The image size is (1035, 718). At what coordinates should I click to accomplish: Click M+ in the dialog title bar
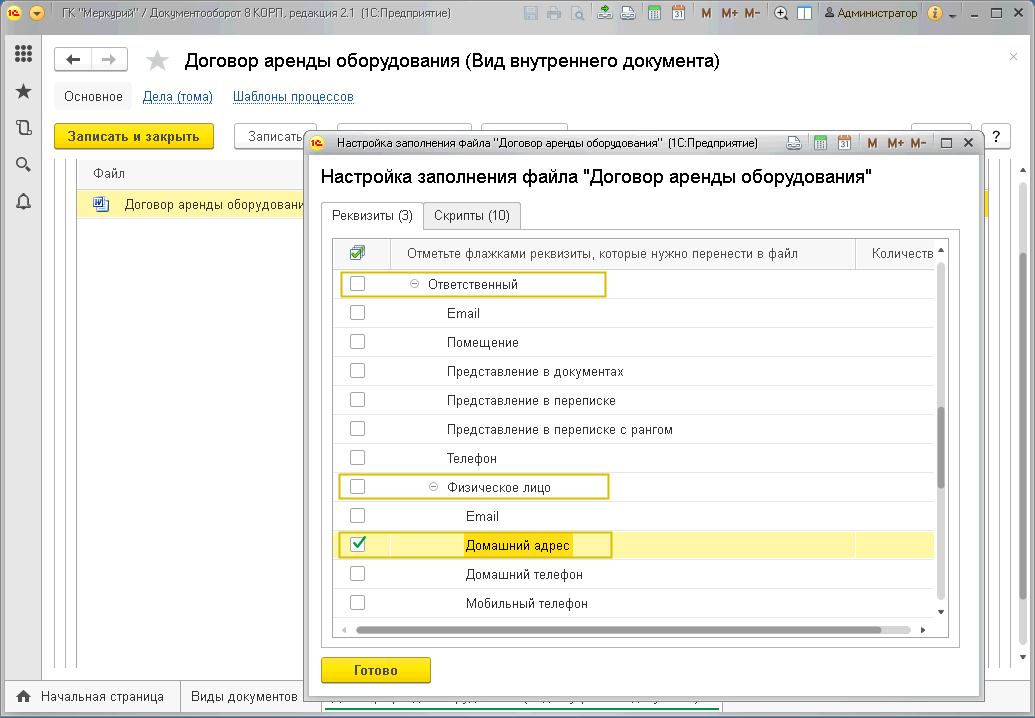(895, 143)
